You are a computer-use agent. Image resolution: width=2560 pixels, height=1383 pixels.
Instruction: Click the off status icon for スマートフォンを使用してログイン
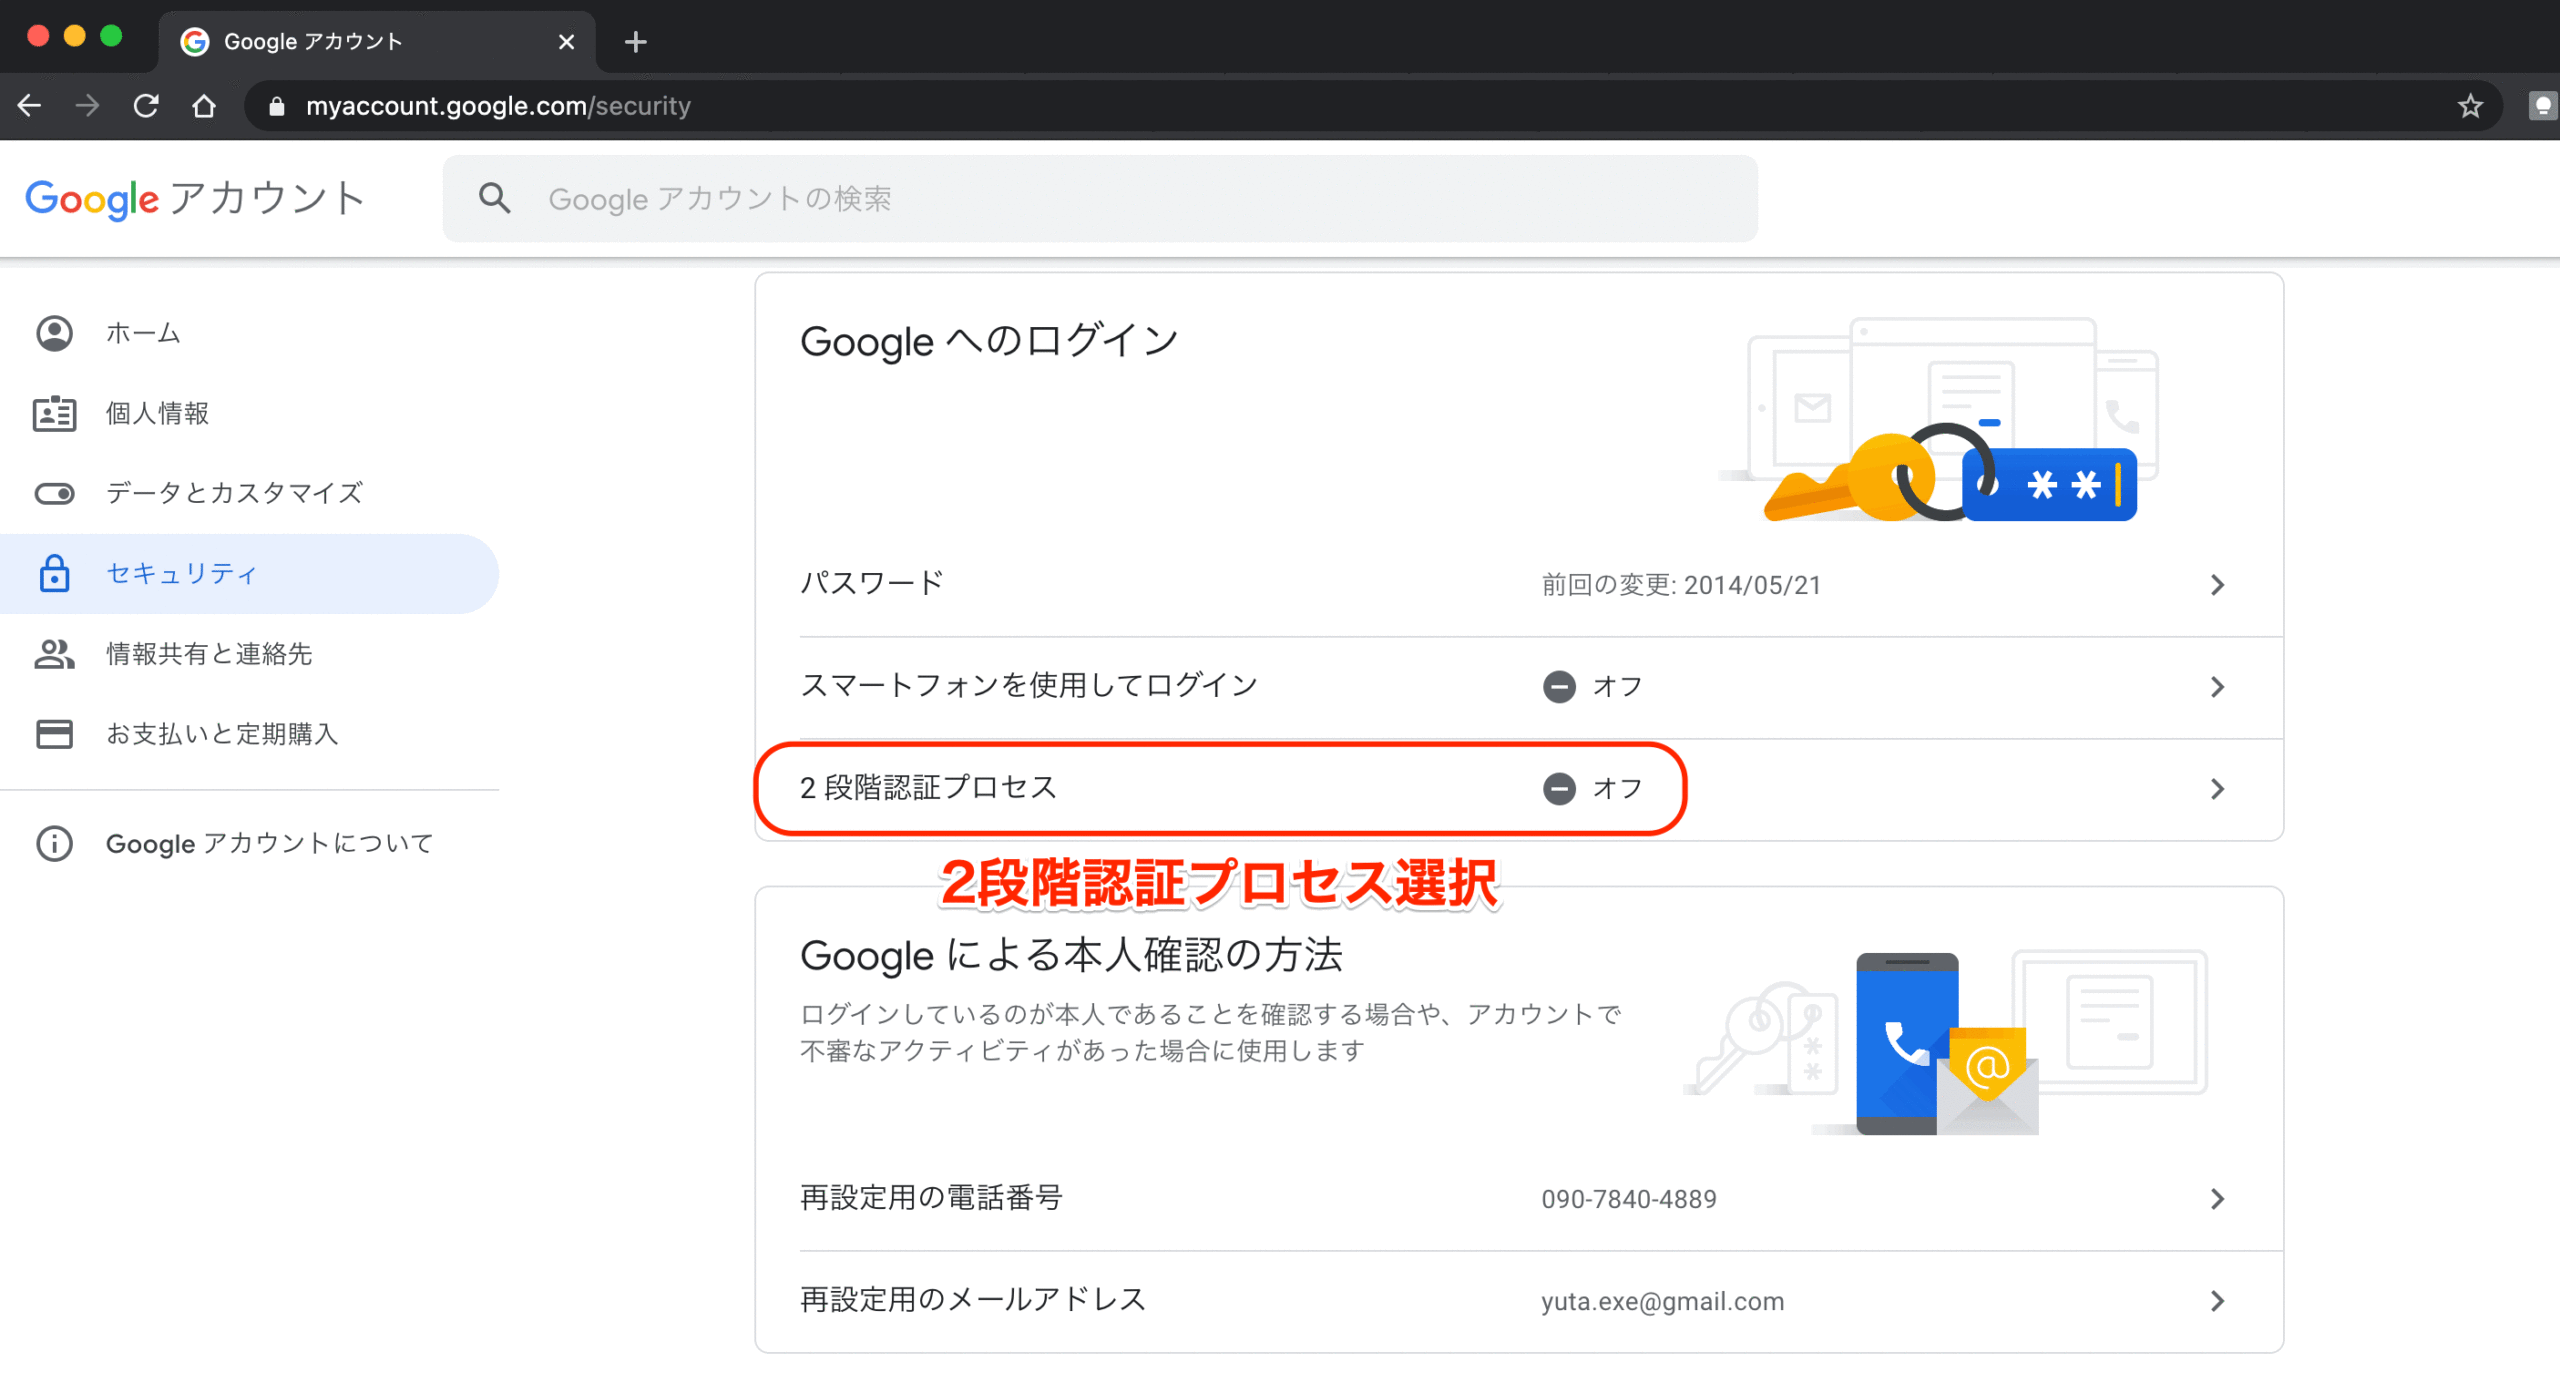click(x=1559, y=687)
